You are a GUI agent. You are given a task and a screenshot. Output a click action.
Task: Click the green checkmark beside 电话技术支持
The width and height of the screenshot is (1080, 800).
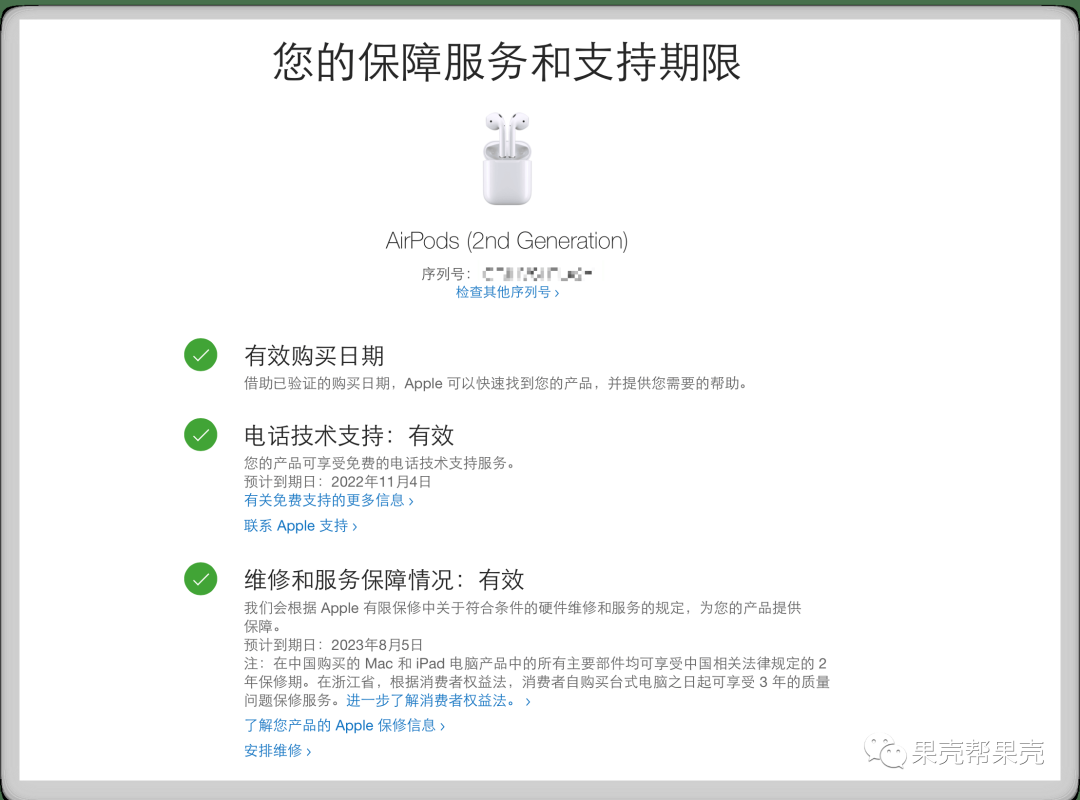200,435
